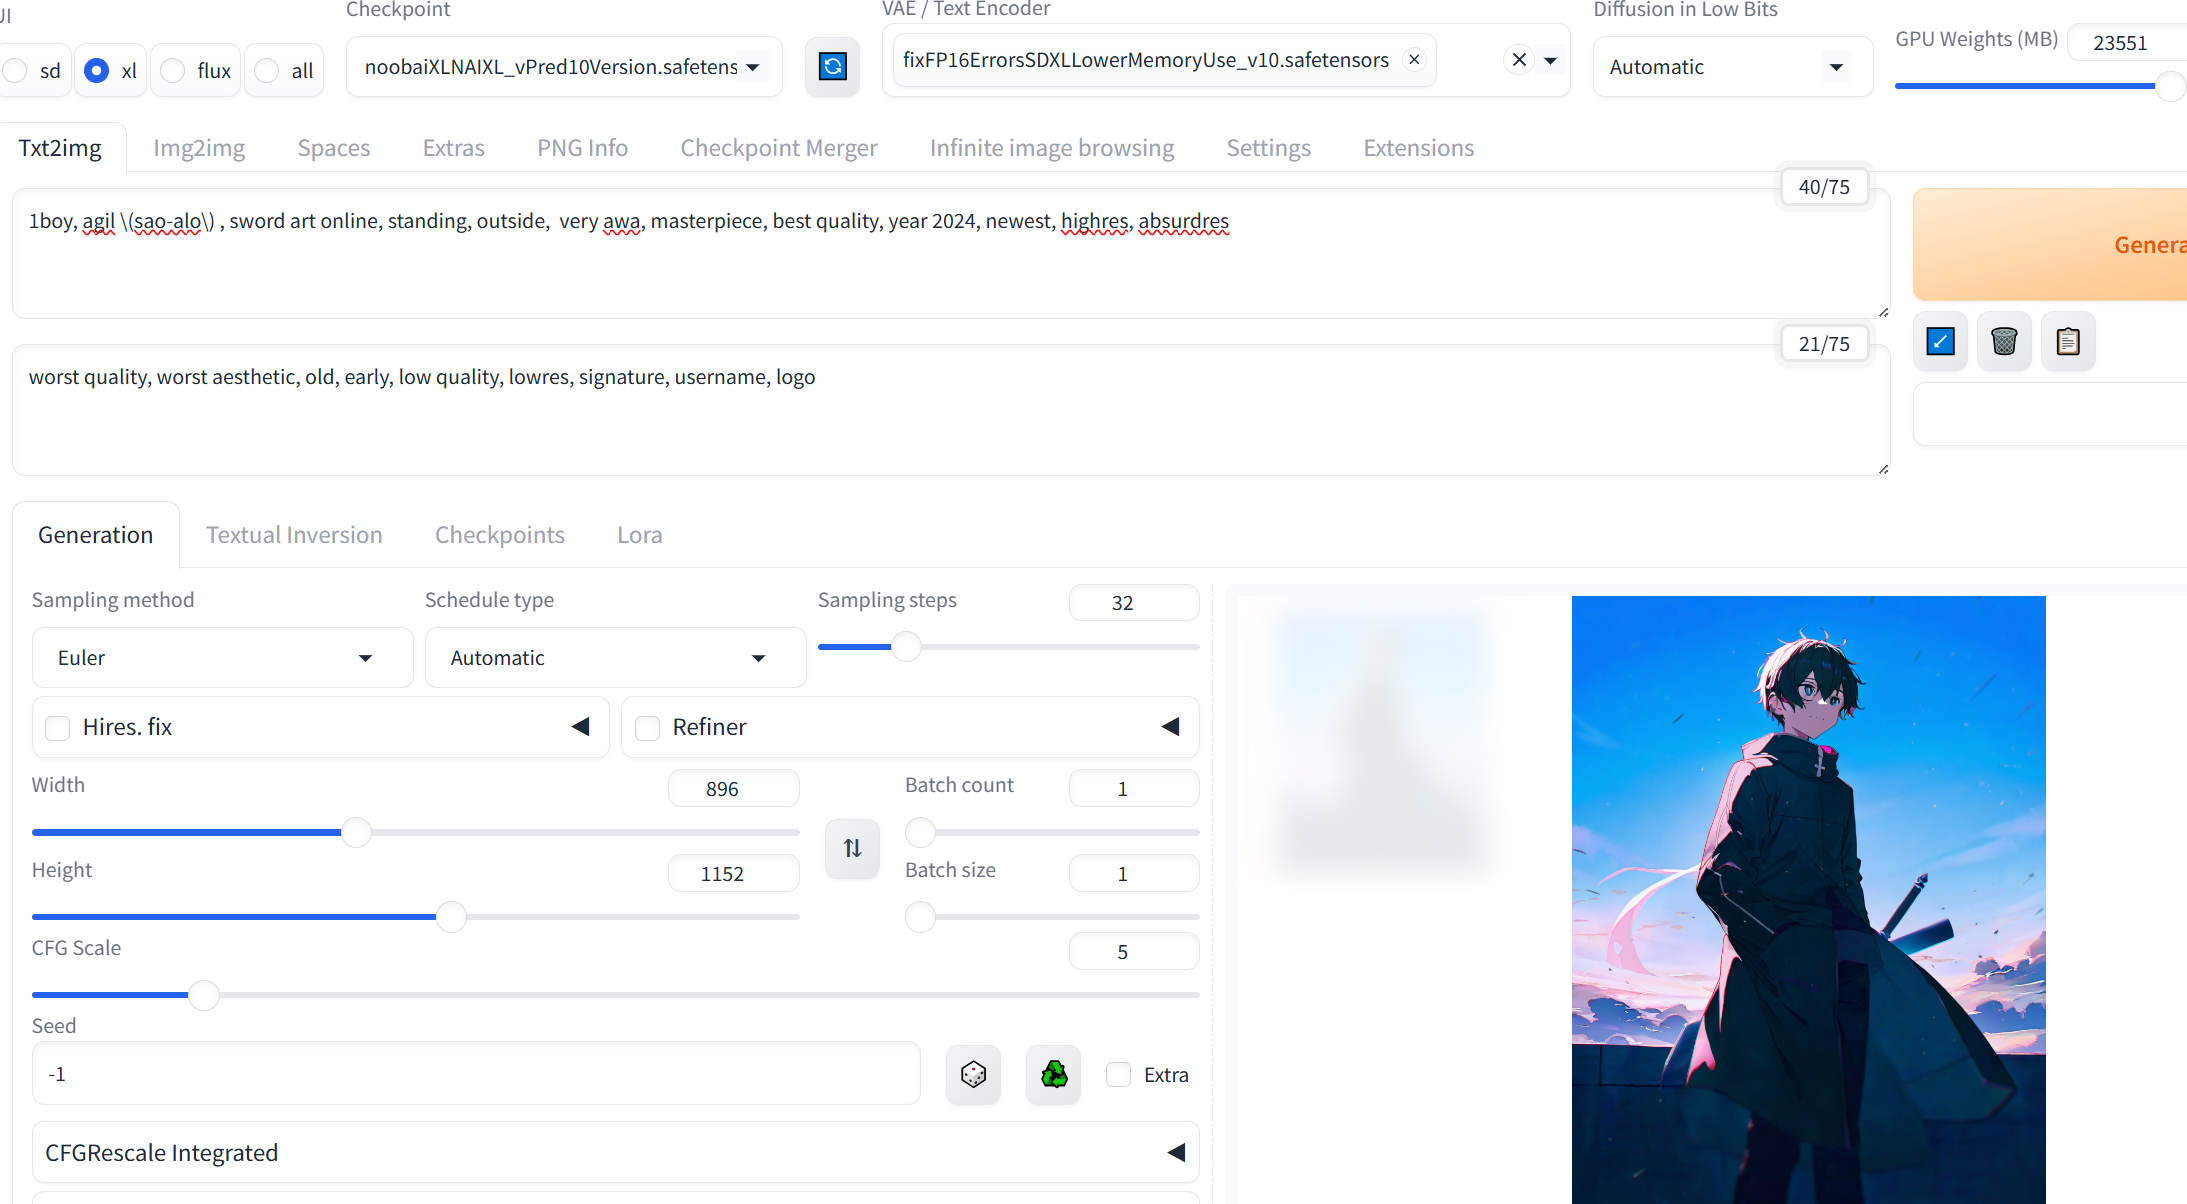Open the Extensions tab

pyautogui.click(x=1419, y=148)
